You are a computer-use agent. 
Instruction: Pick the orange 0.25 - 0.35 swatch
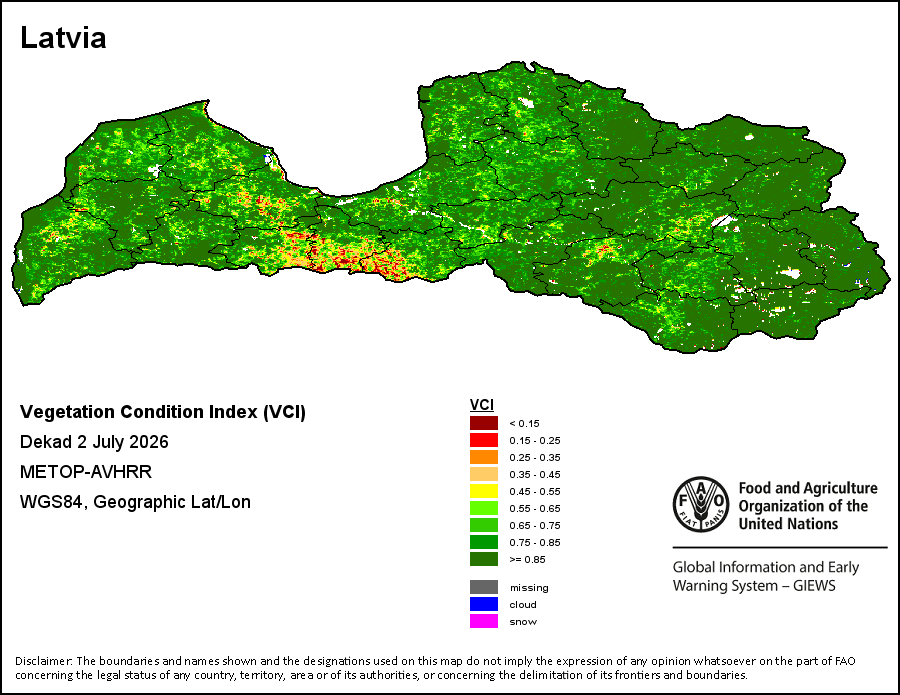pyautogui.click(x=484, y=457)
